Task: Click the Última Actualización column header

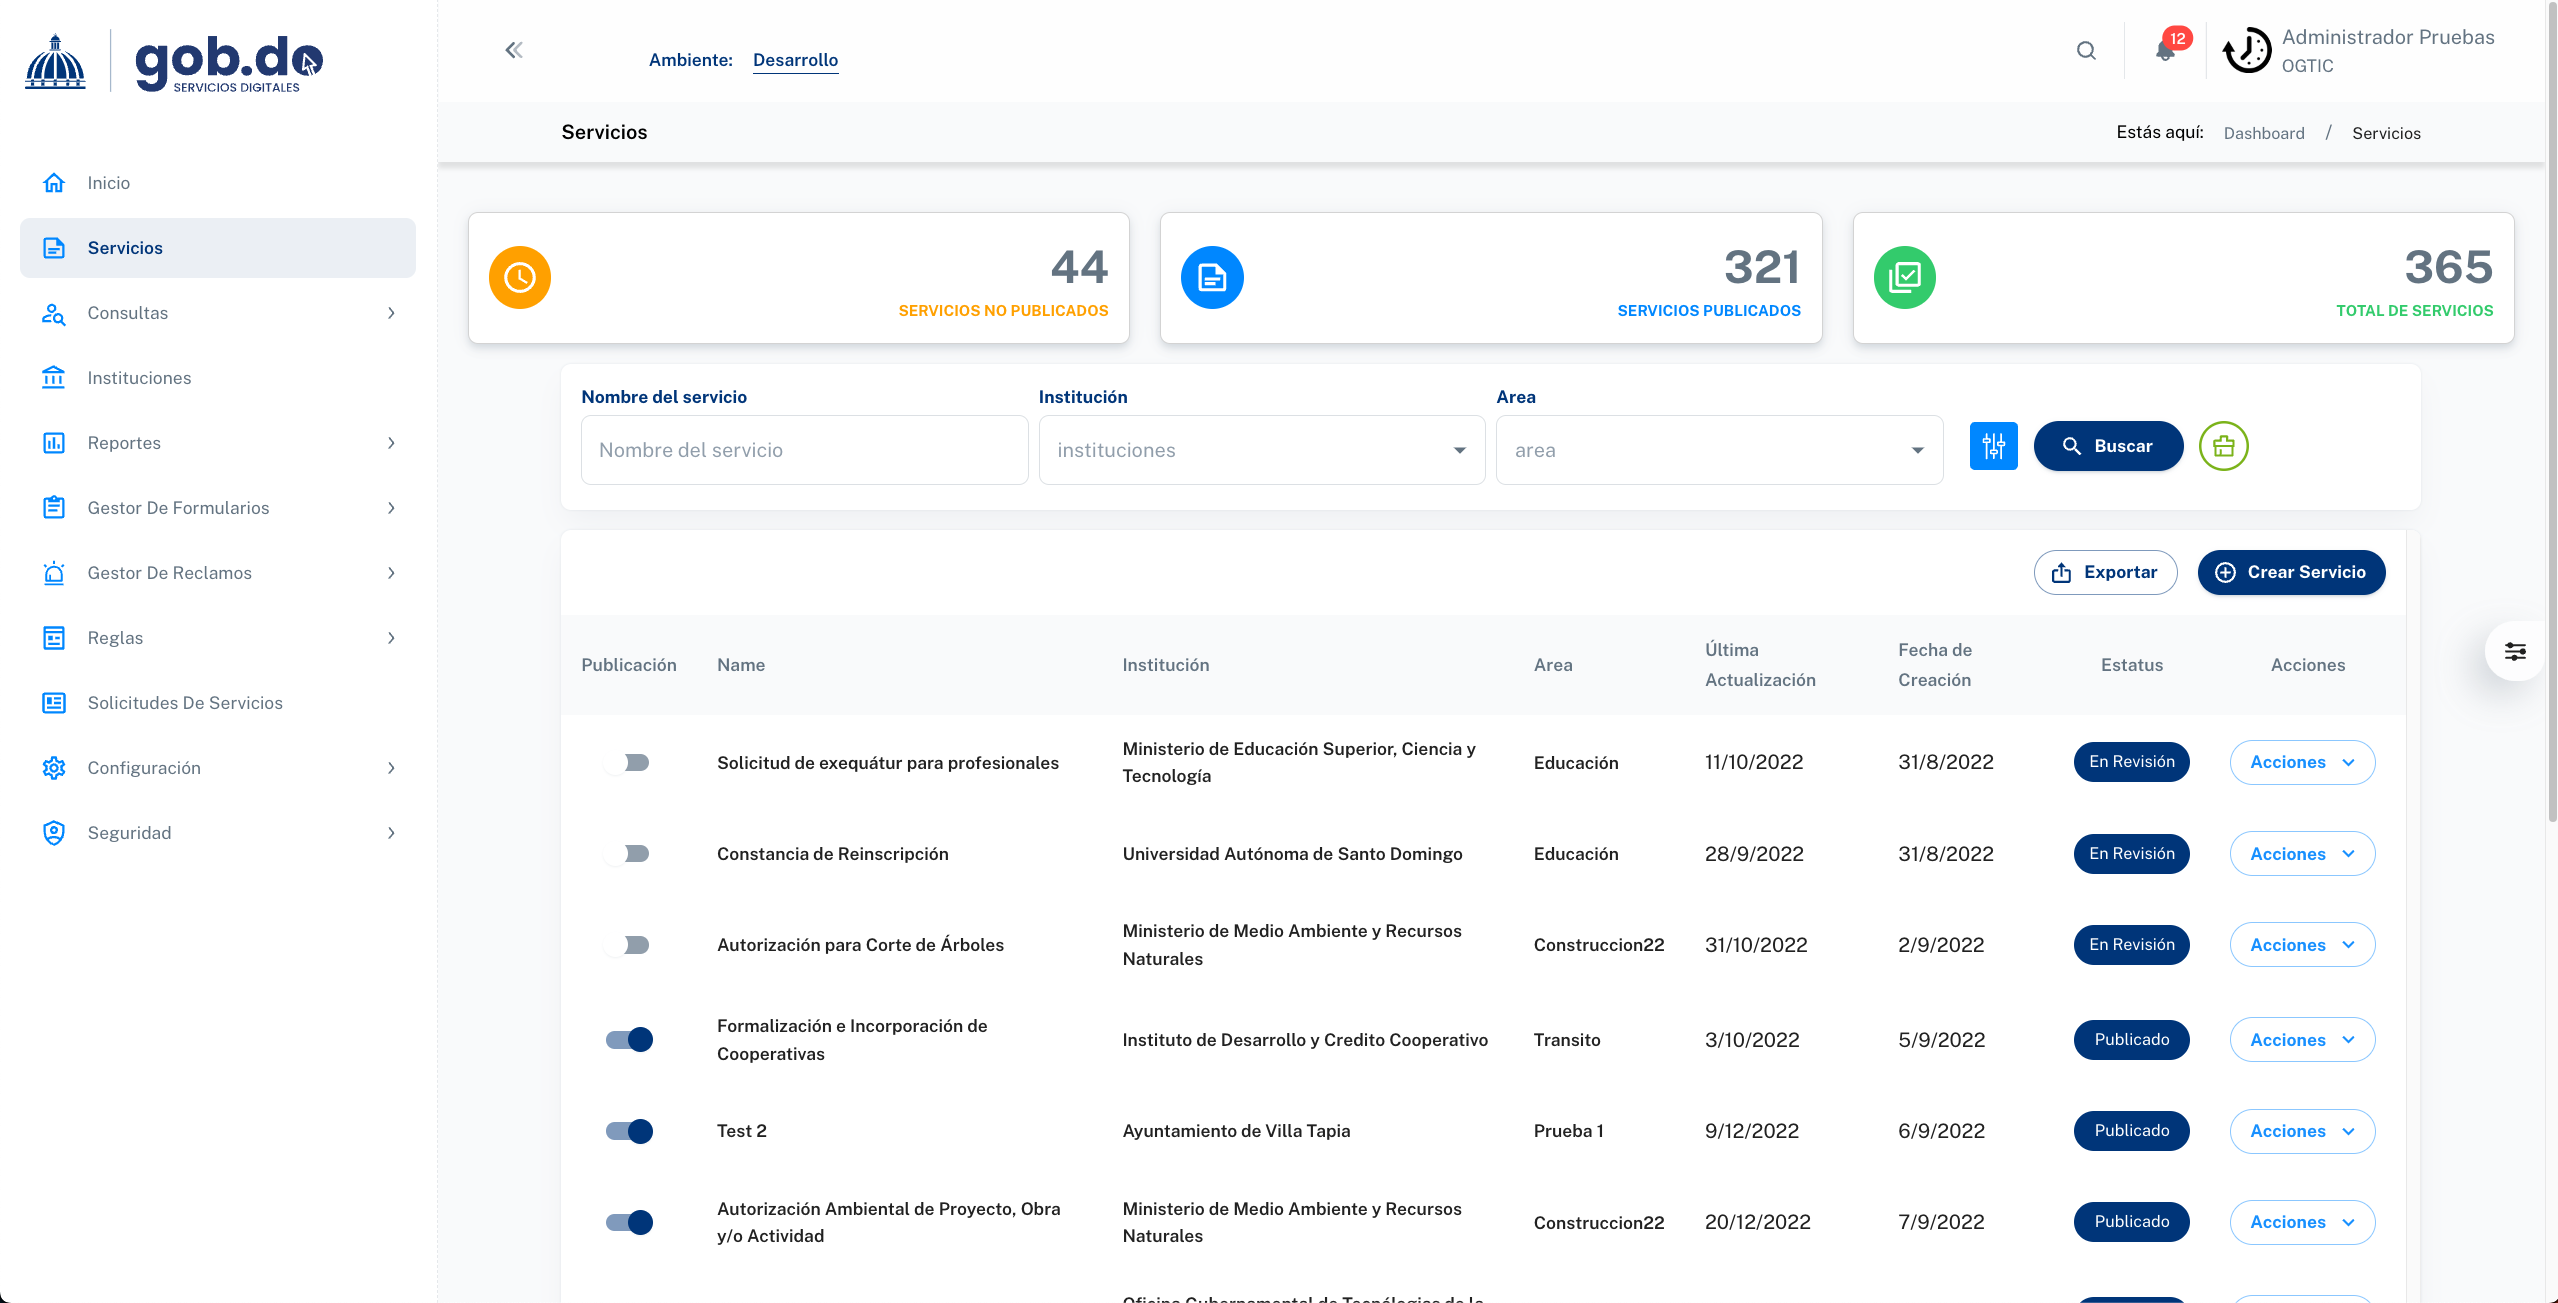Action: (x=1760, y=665)
